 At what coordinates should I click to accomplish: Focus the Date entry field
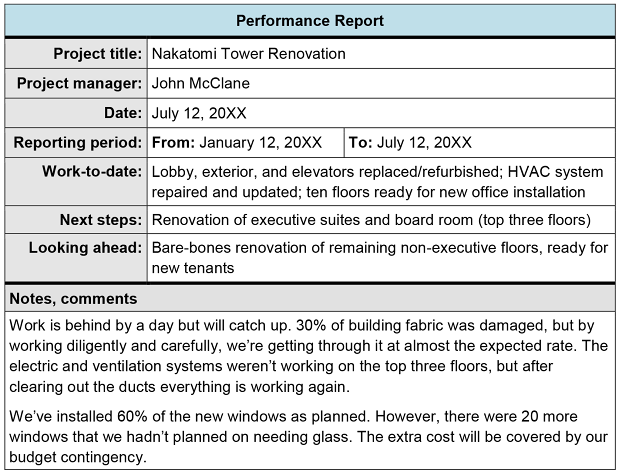[x=380, y=113]
